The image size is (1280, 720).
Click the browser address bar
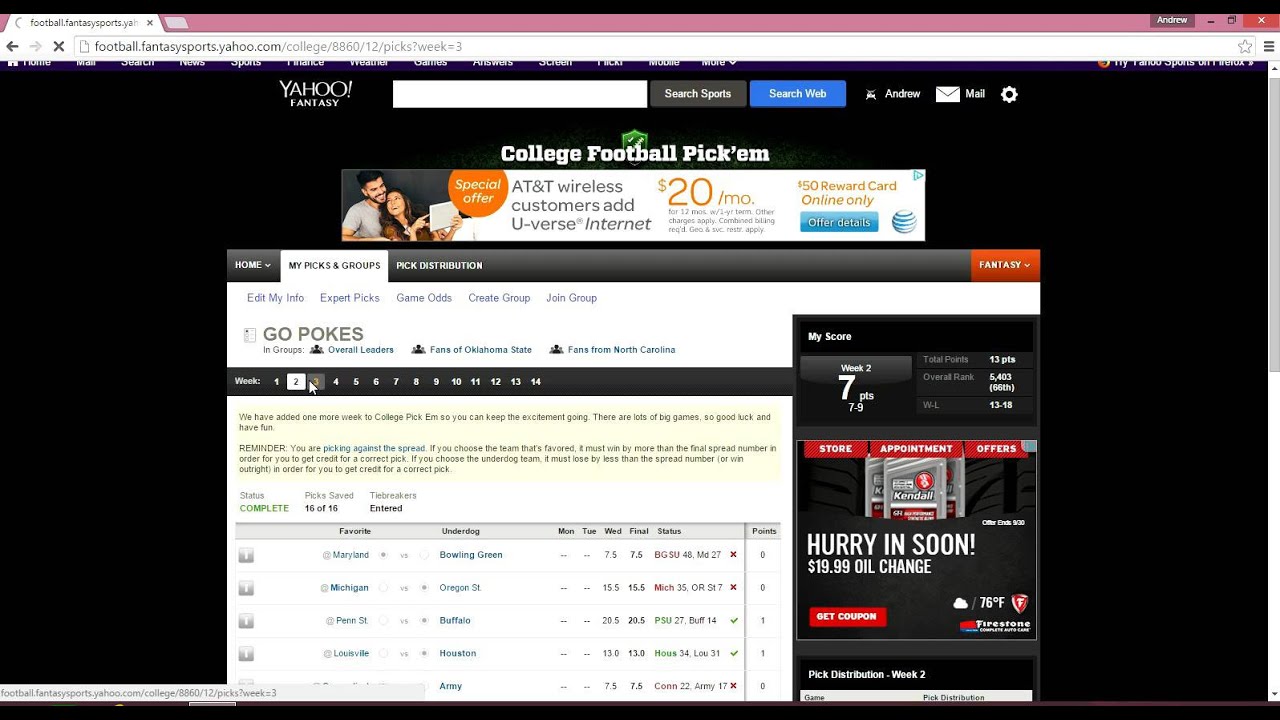(x=655, y=46)
